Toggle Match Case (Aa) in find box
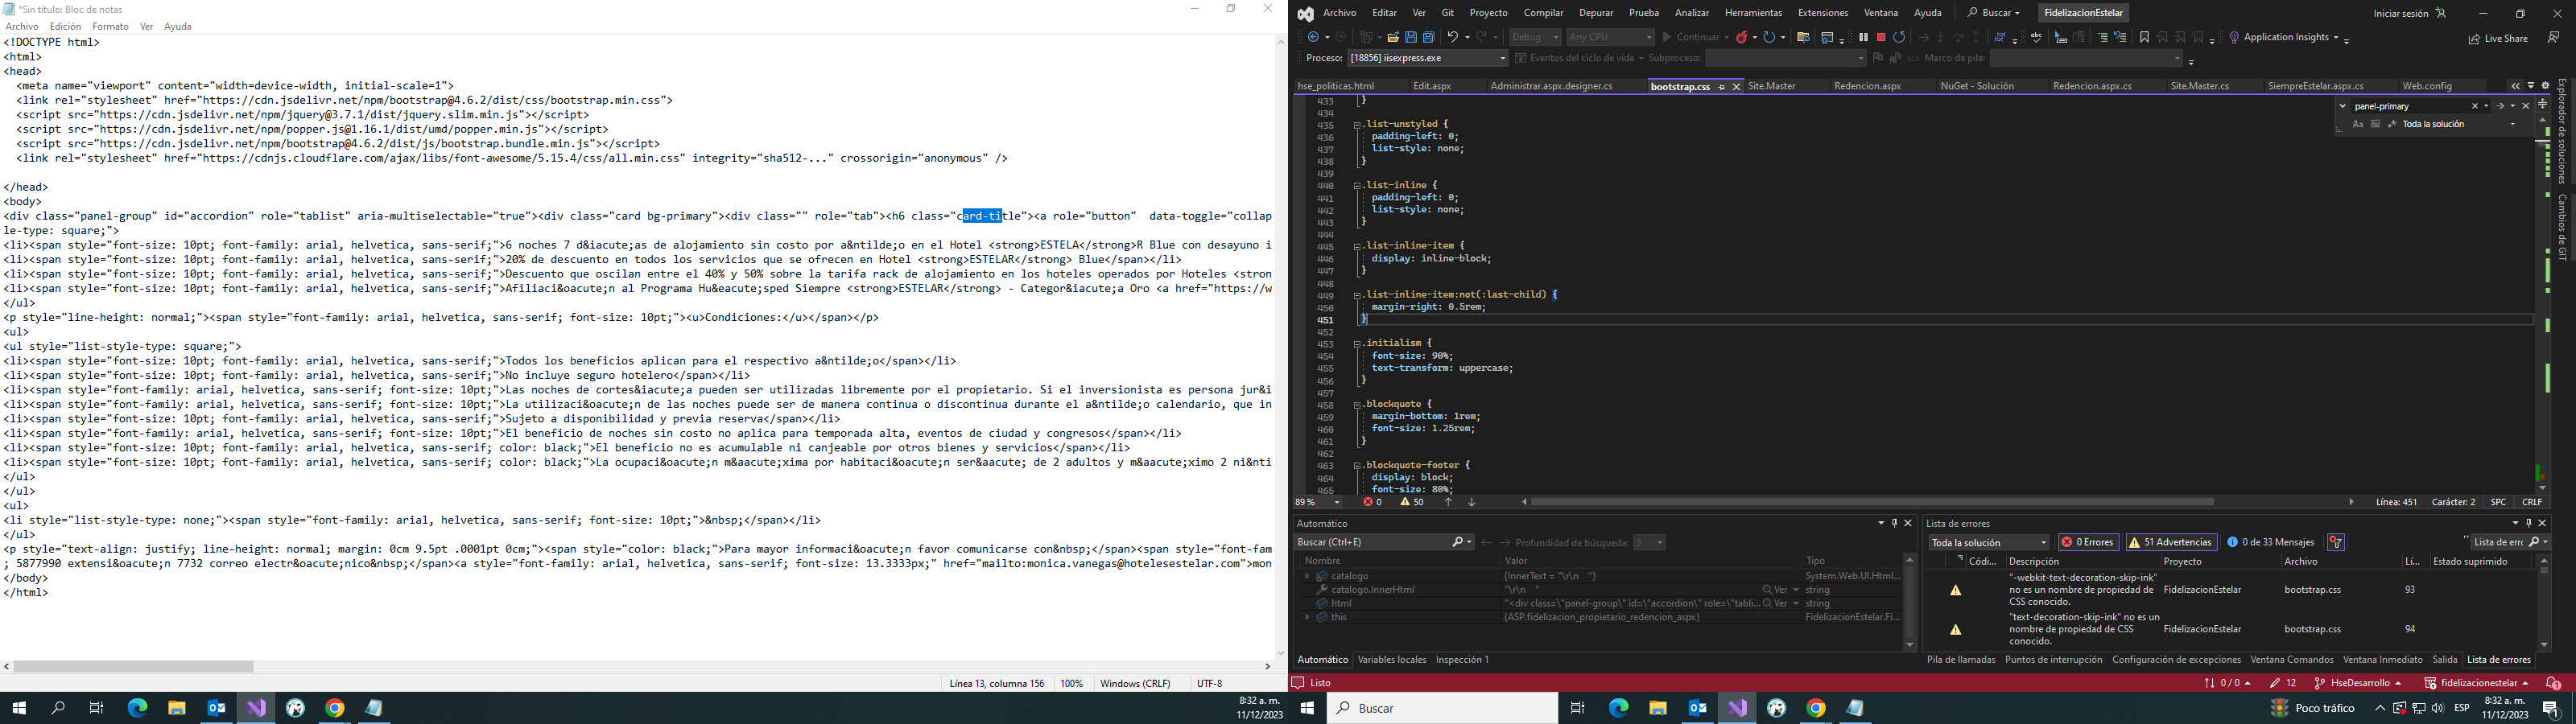The width and height of the screenshot is (2576, 724). pyautogui.click(x=2358, y=124)
